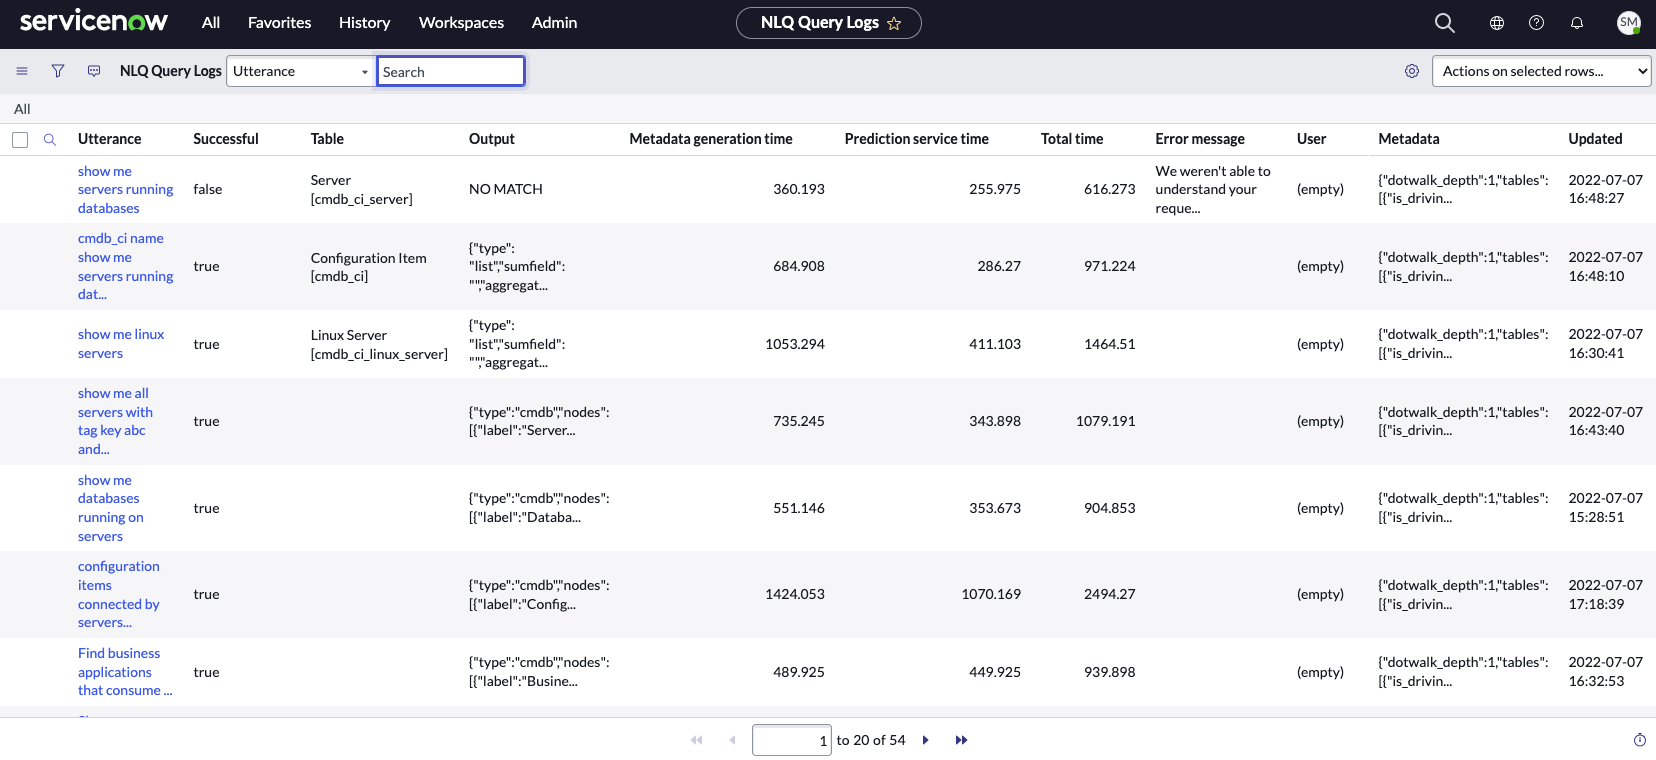Open 'show me linux servers' record

click(x=121, y=344)
